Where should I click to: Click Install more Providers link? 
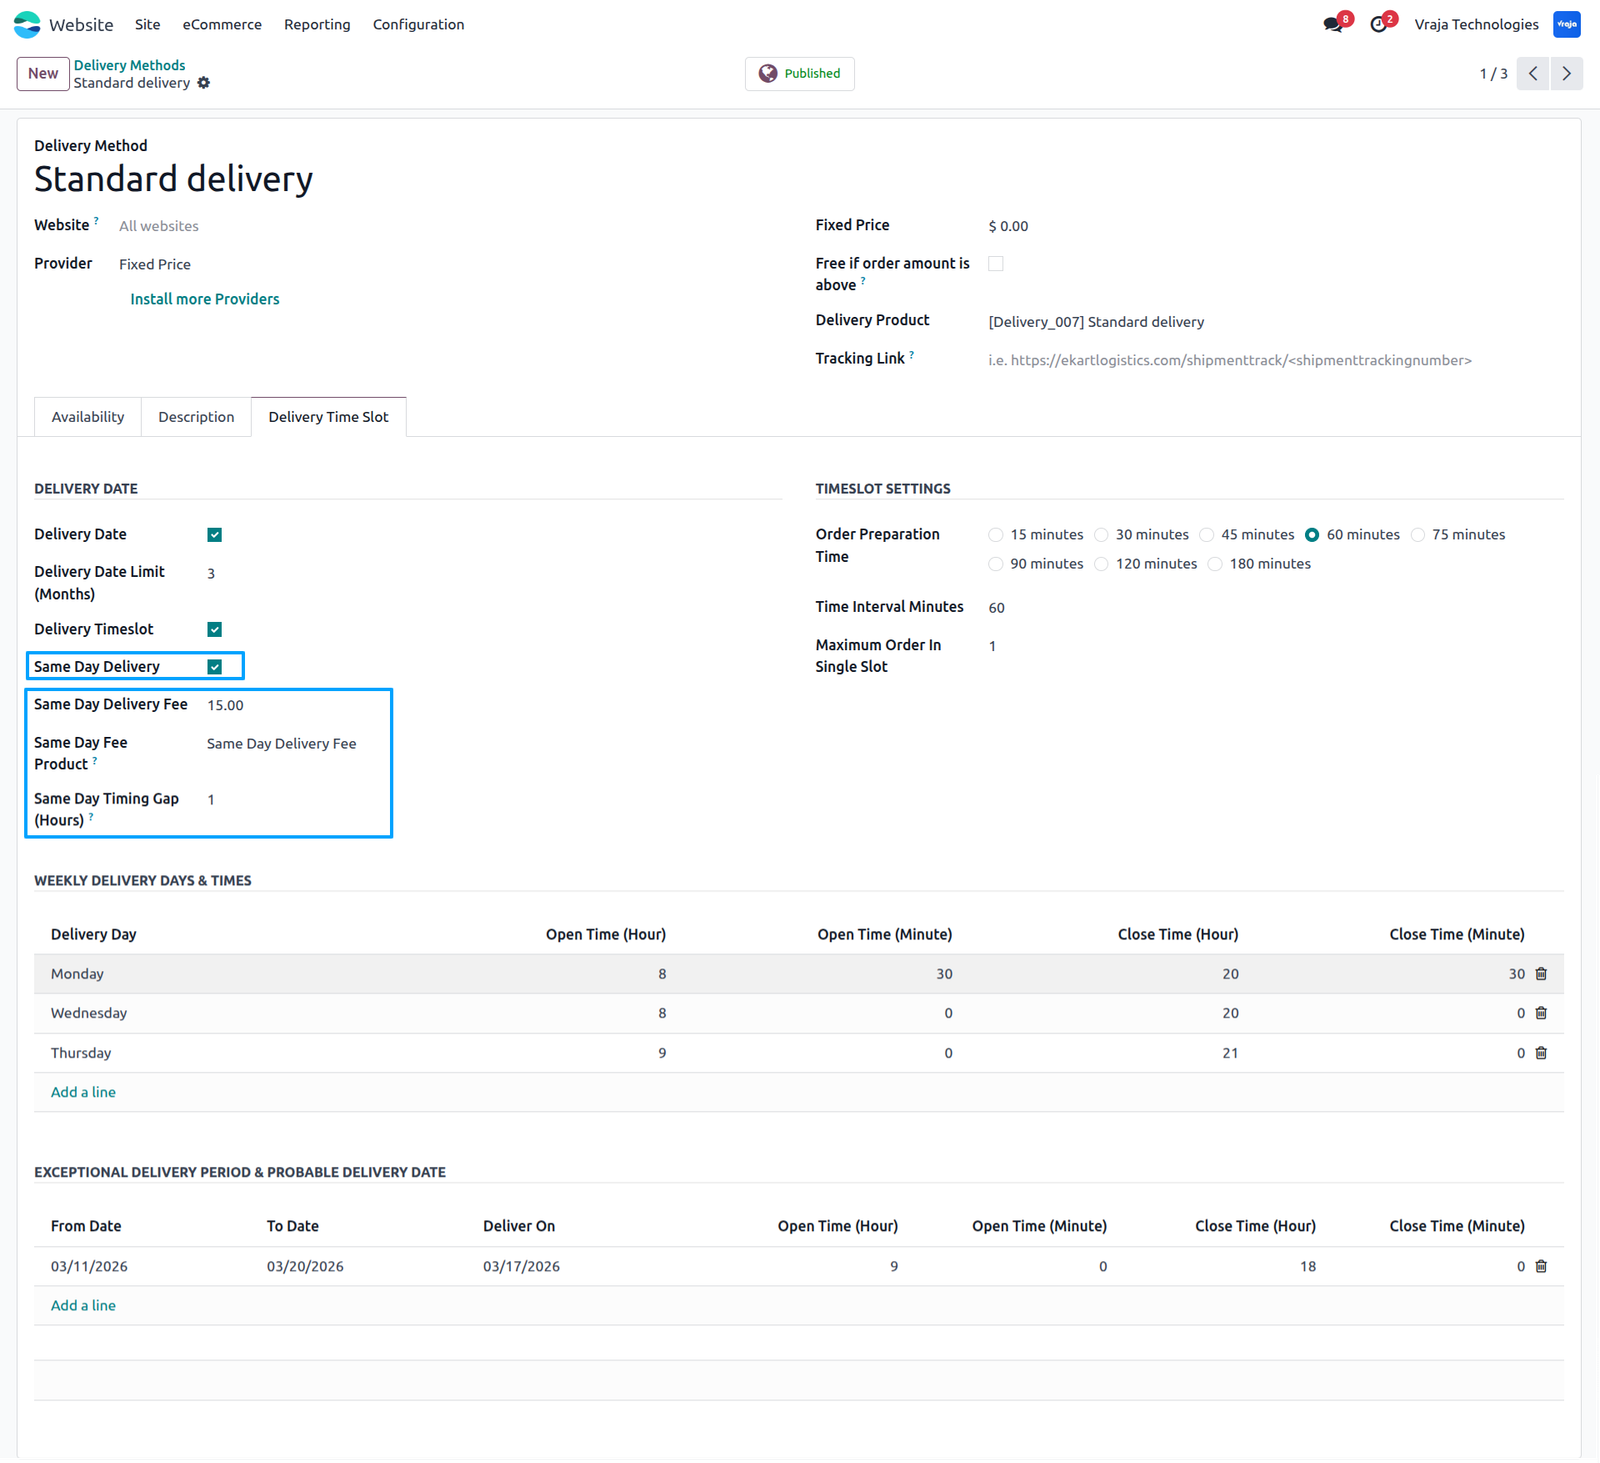tap(205, 299)
